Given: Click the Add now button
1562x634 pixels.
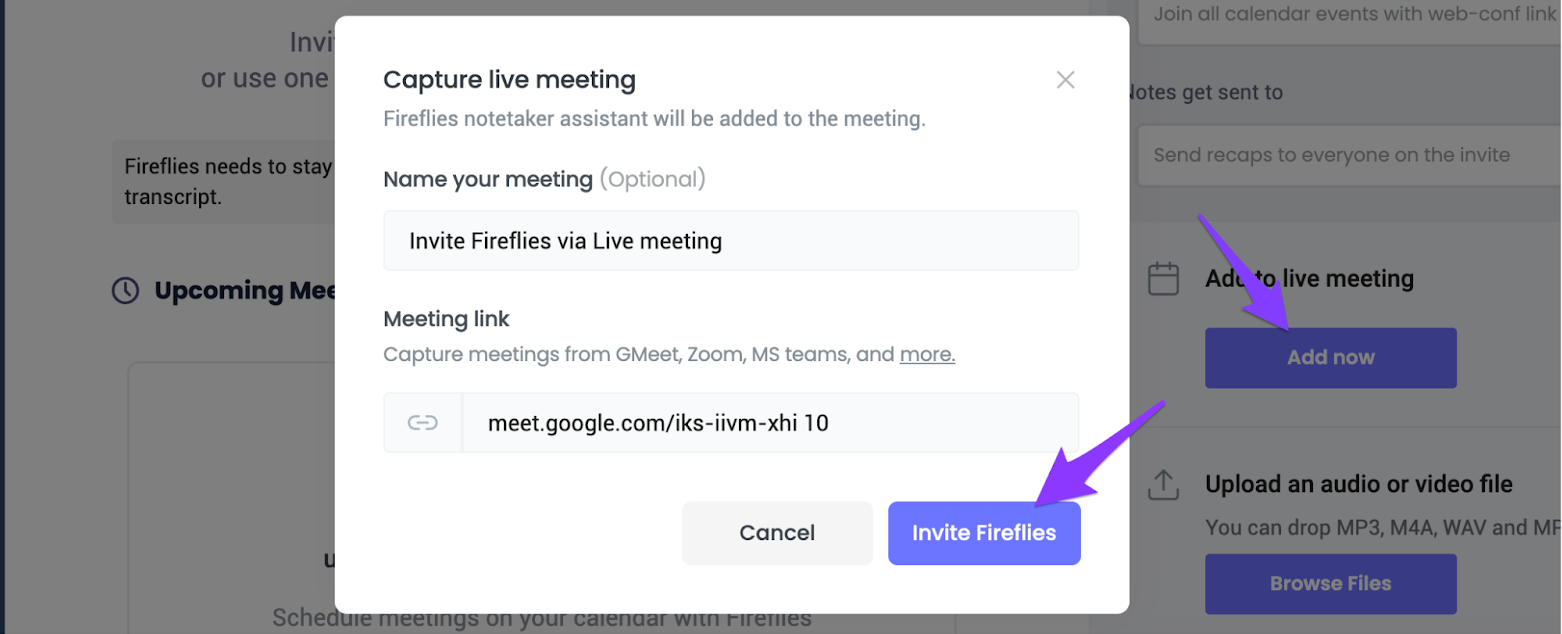Looking at the screenshot, I should point(1330,358).
